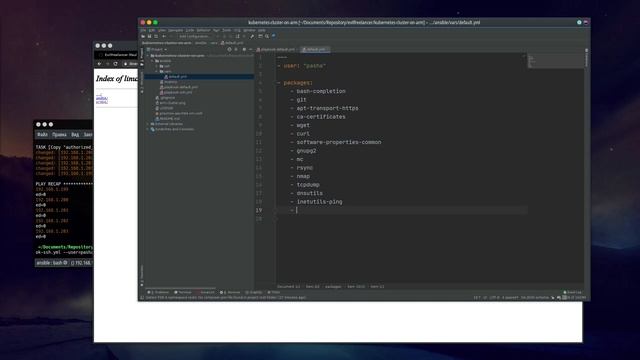Expand External Libraries in project tree

(x=148, y=124)
